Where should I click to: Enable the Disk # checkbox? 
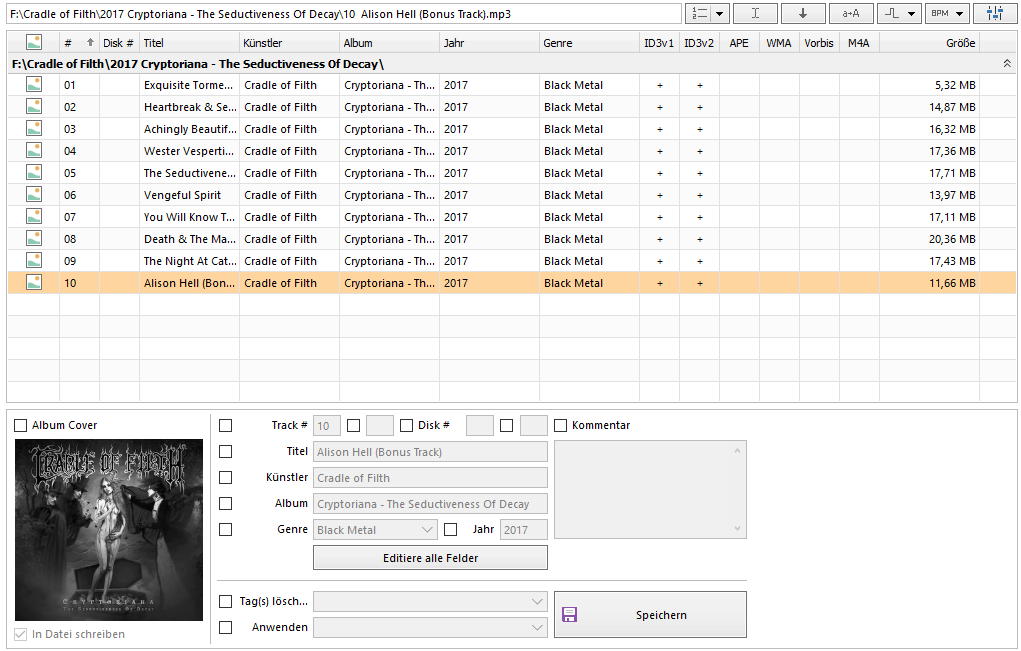406,425
